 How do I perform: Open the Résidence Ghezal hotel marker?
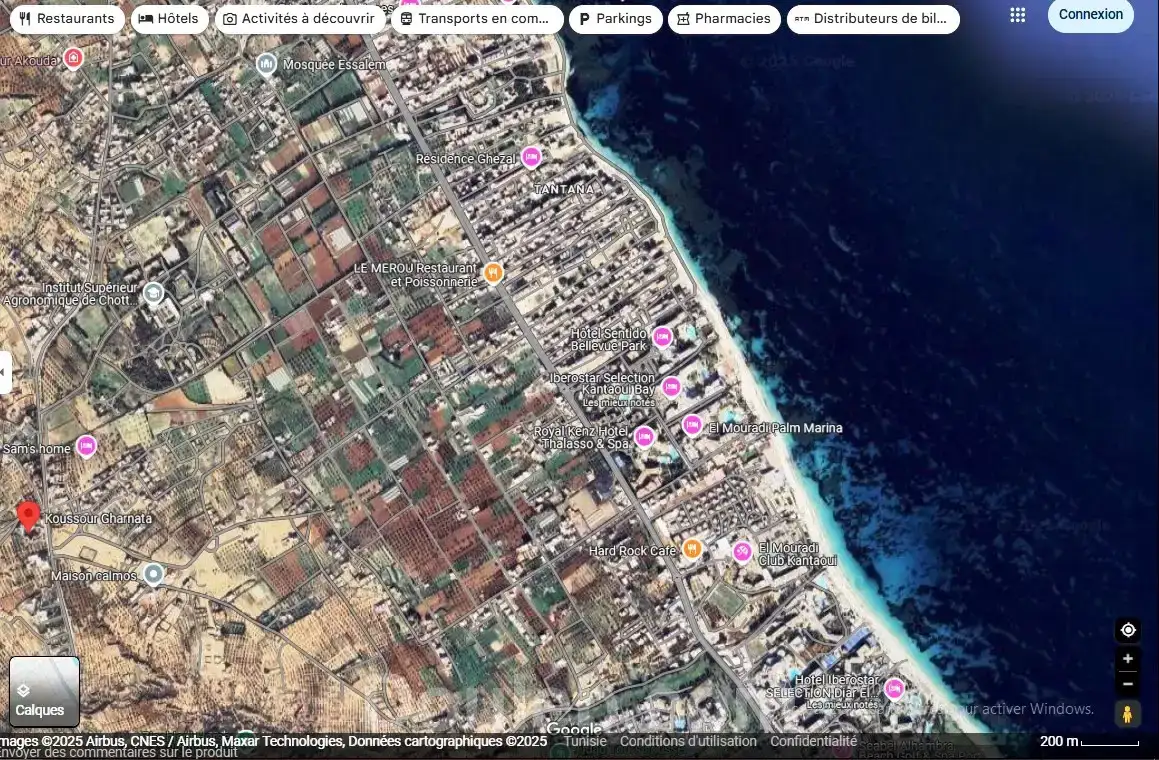pyautogui.click(x=531, y=157)
